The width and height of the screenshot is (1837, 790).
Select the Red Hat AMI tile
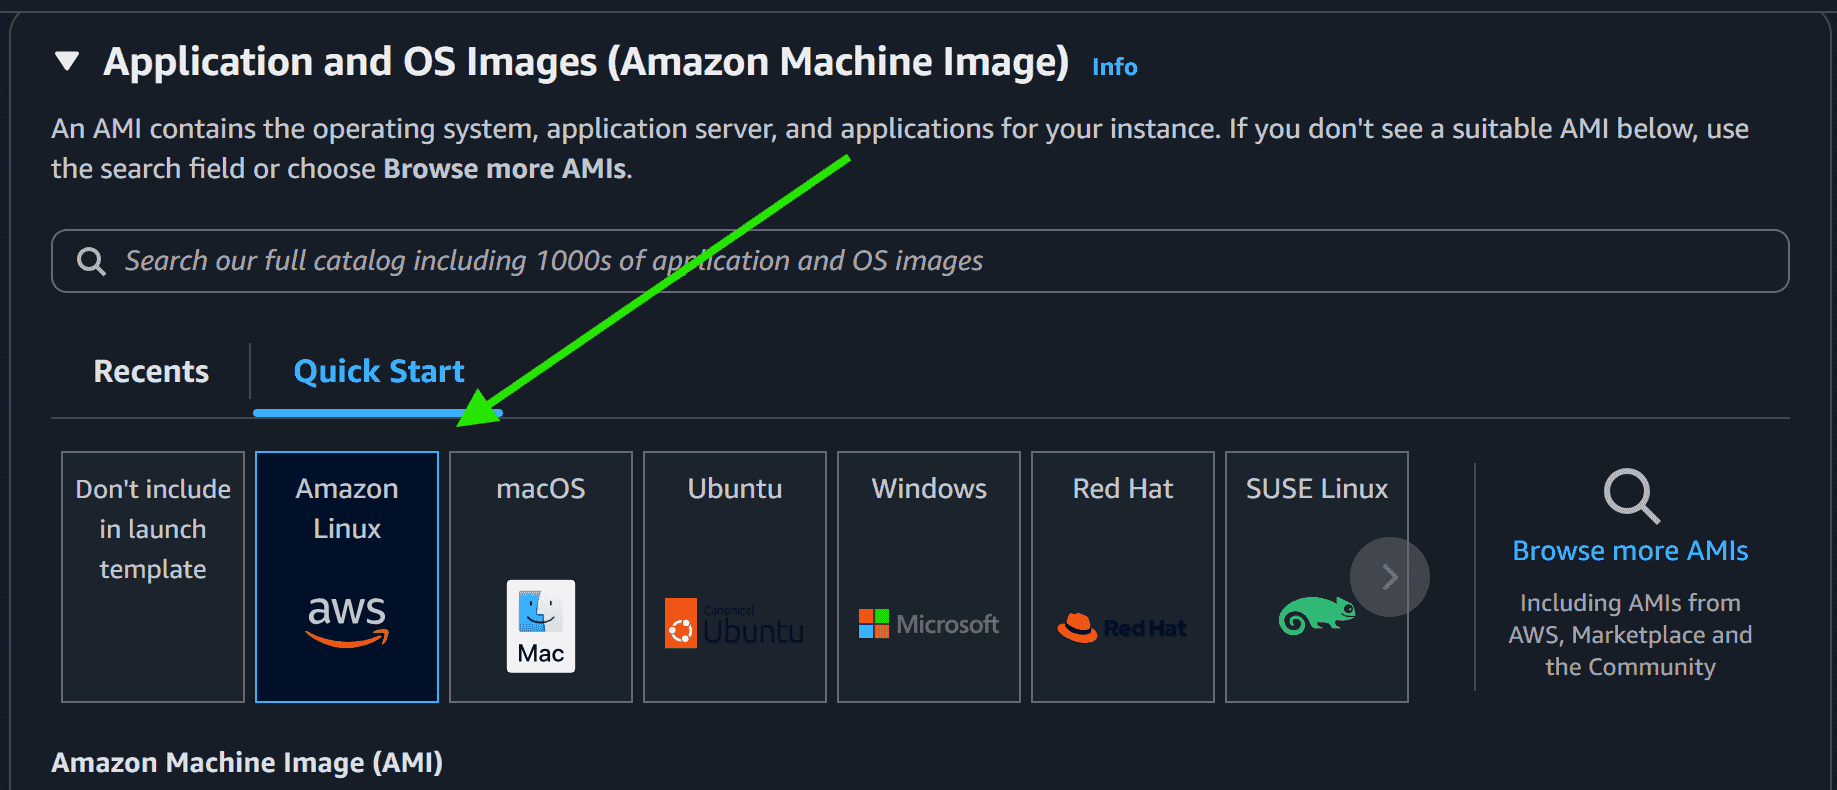[x=1123, y=577]
